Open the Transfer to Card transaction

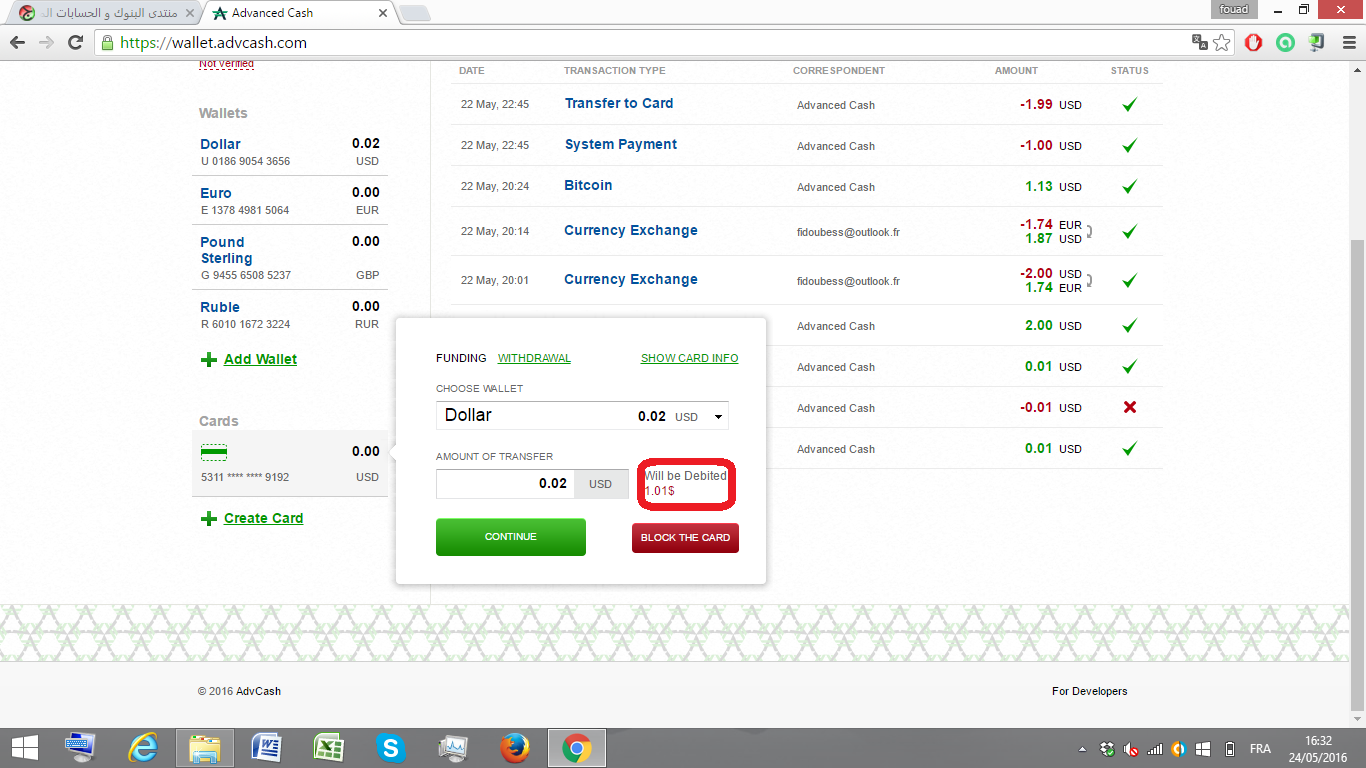618,103
